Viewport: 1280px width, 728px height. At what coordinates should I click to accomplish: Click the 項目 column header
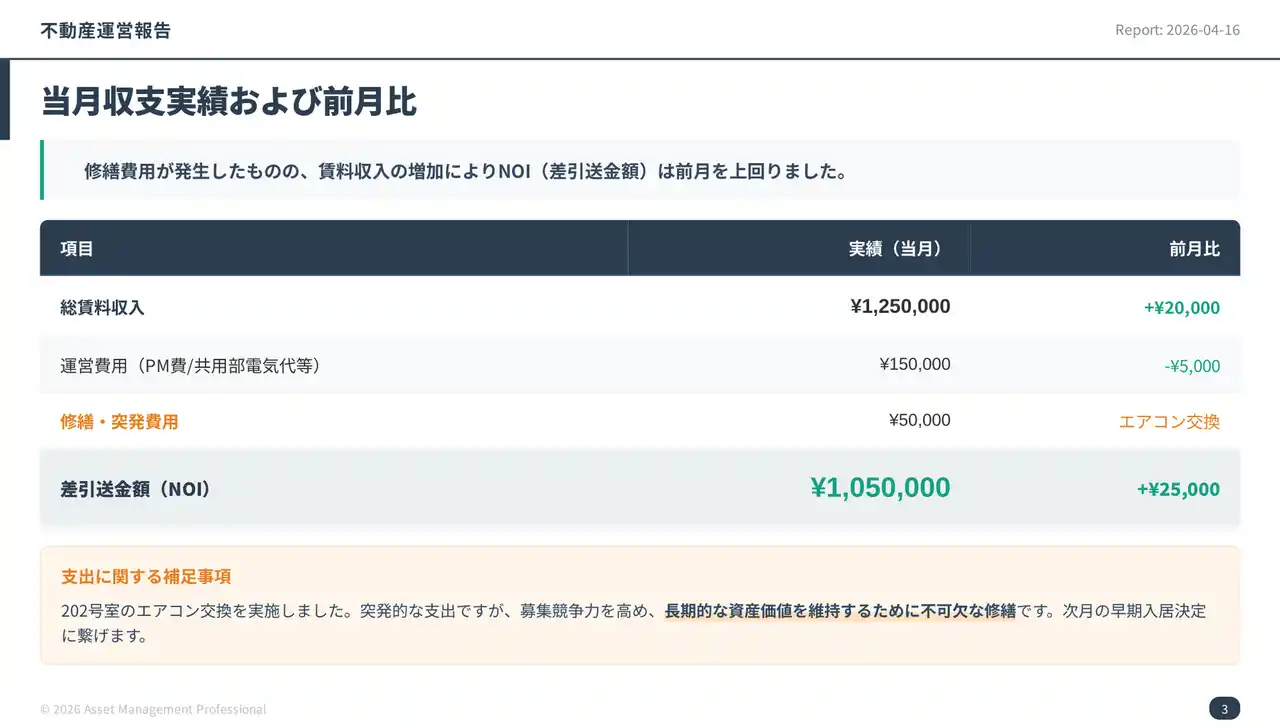[77, 249]
